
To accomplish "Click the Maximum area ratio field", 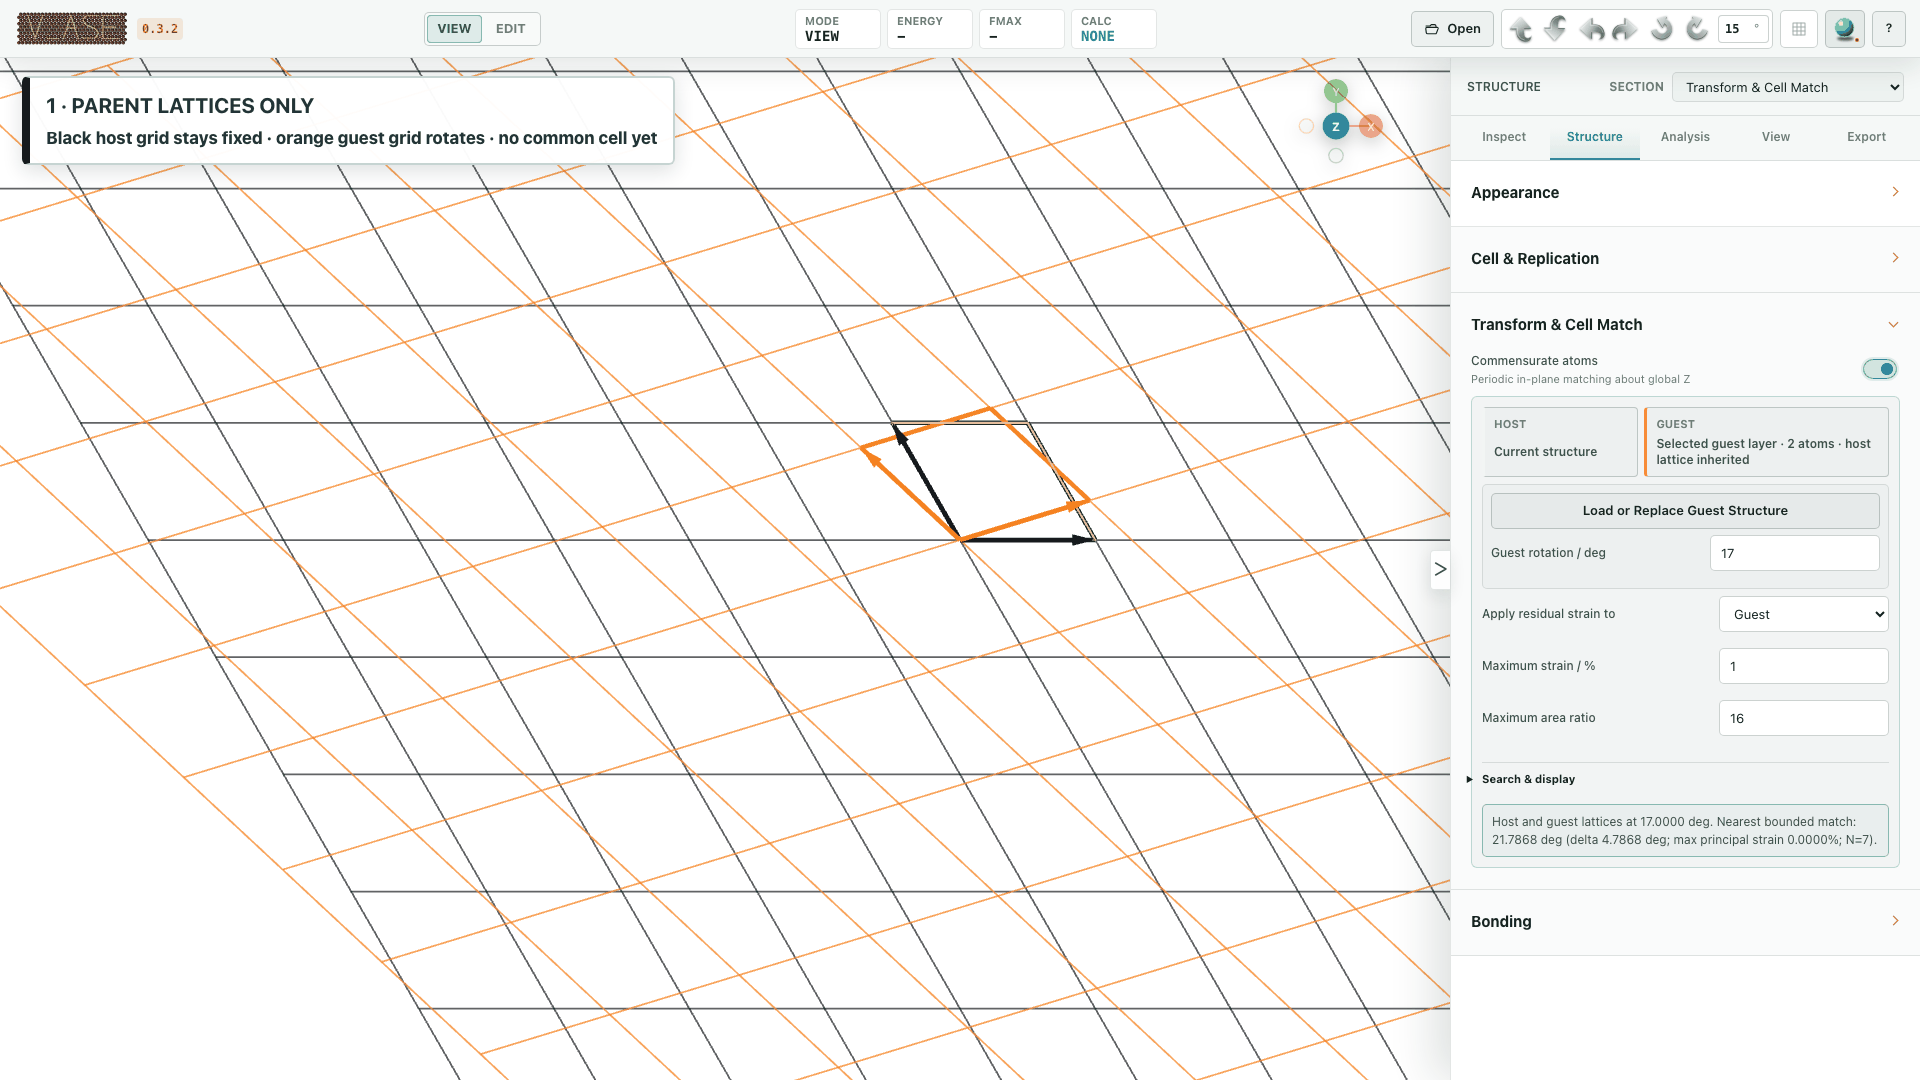I will coord(1804,718).
